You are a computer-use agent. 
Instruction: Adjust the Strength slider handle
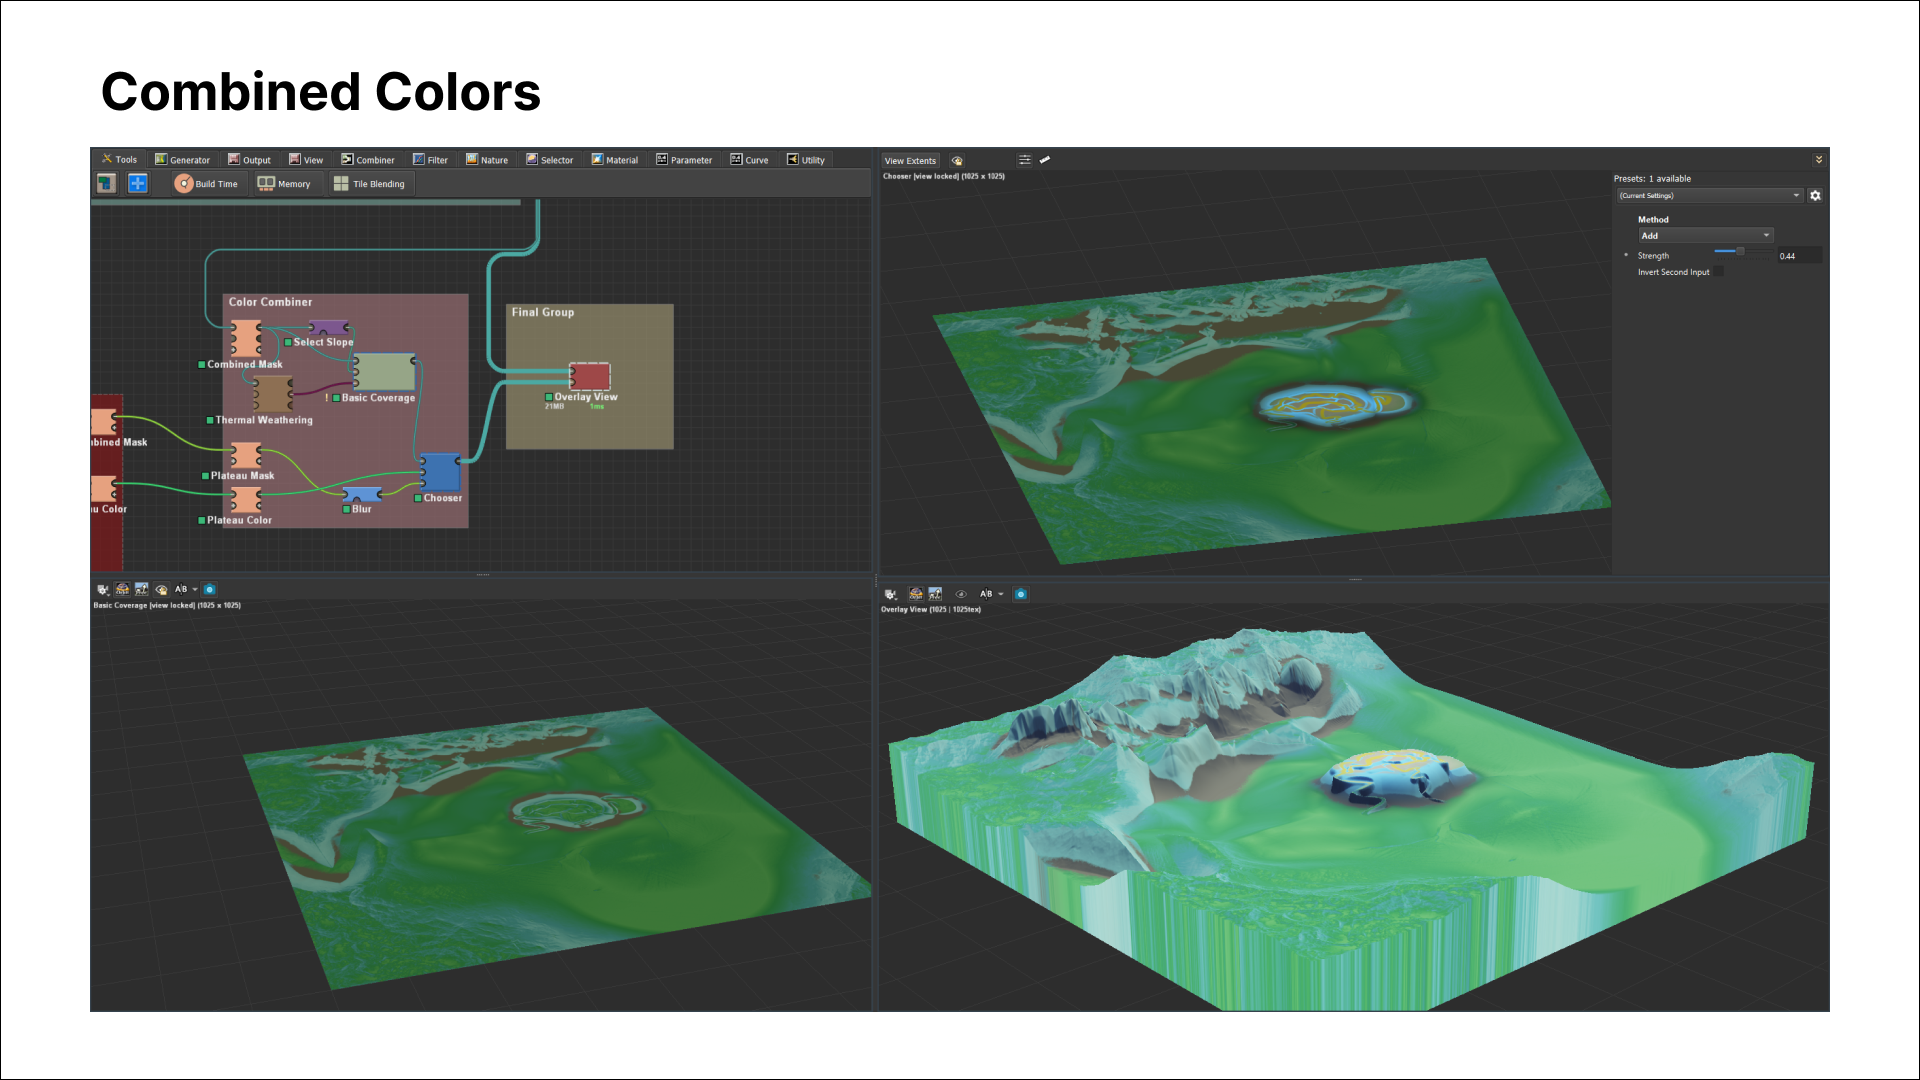tap(1740, 251)
